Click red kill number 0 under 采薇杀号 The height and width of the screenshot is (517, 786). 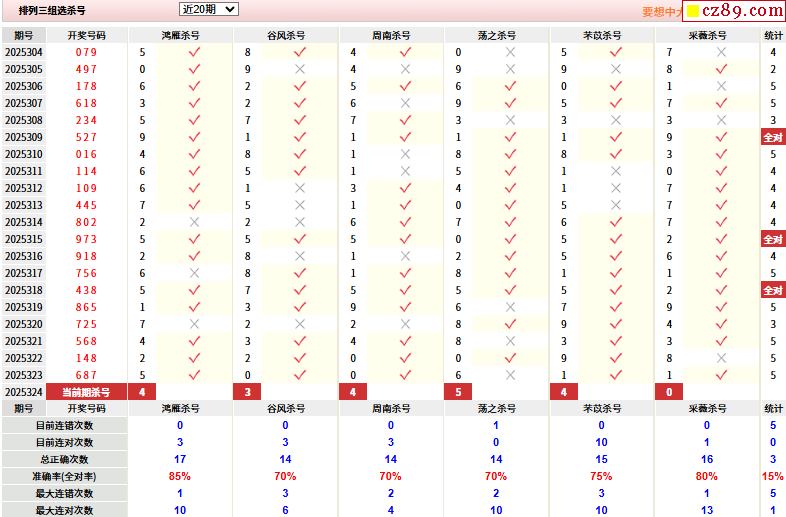[x=669, y=392]
